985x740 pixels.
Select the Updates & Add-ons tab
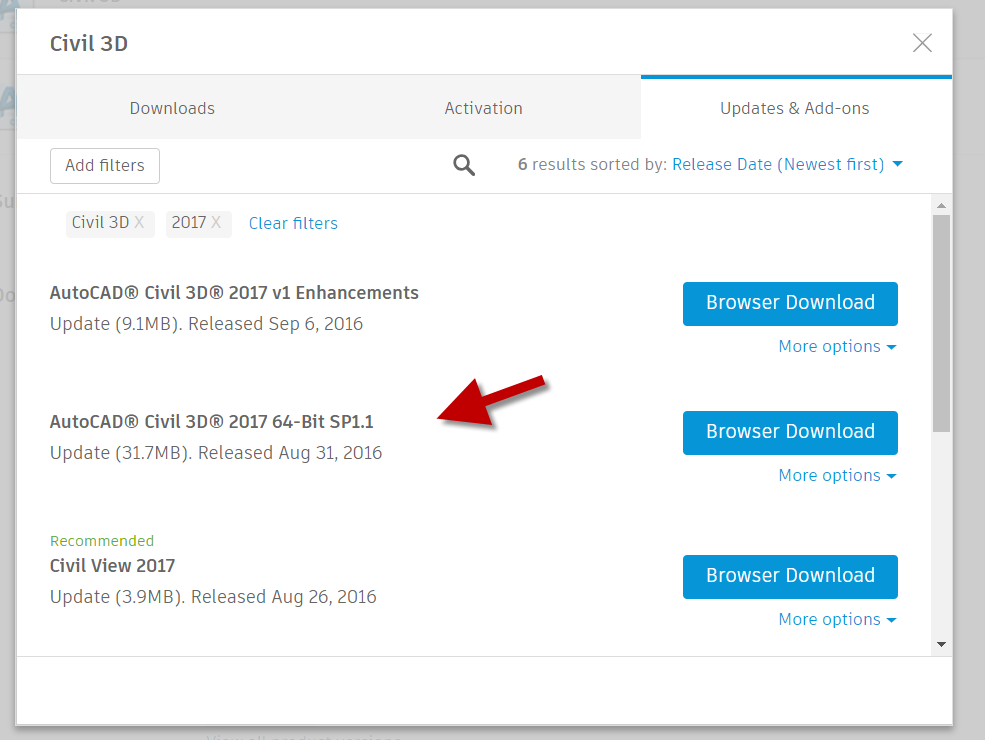coord(795,108)
